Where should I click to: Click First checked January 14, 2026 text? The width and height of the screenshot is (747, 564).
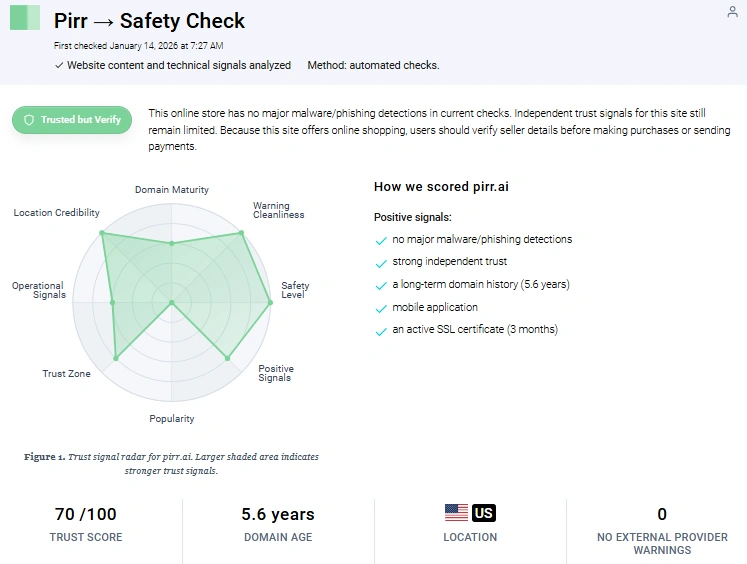(139, 46)
